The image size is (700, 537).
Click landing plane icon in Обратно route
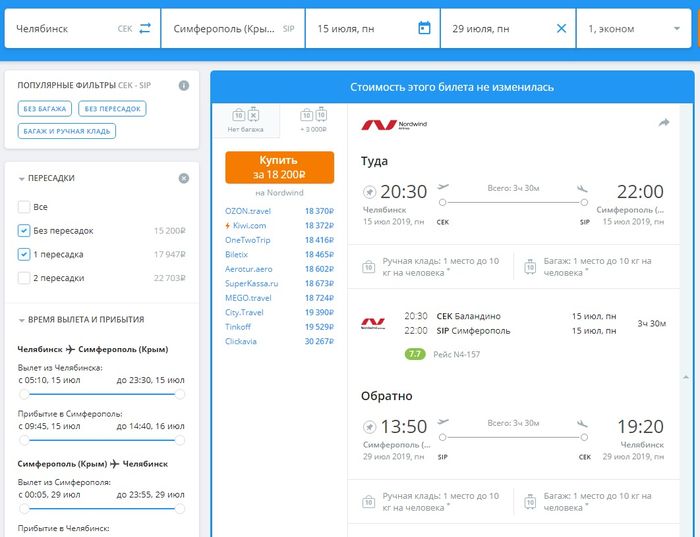[x=582, y=423]
